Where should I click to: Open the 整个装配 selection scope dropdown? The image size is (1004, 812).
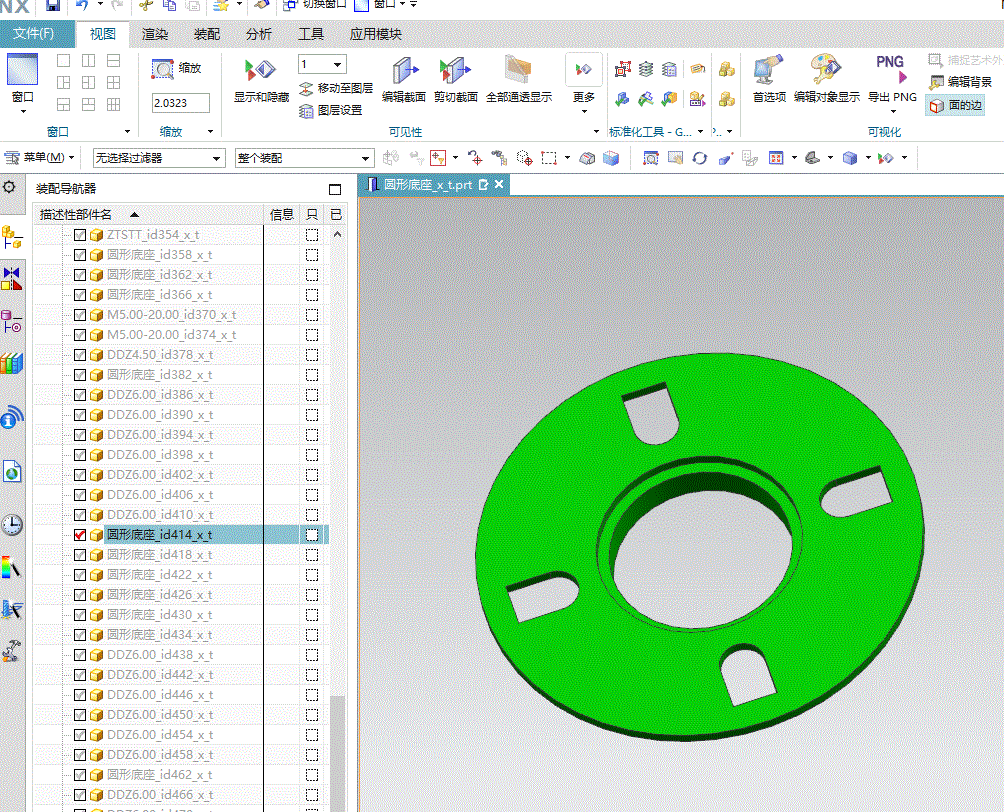pos(304,158)
